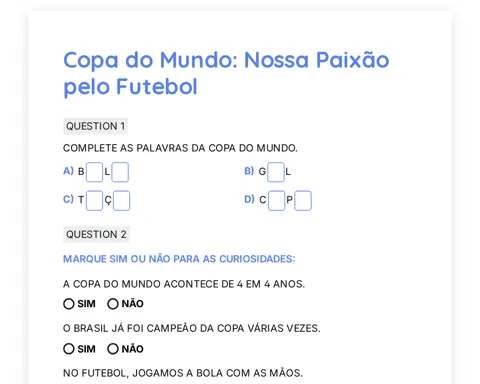Click the Copa do Mundo worksheet title
The width and height of the screenshot is (480, 384).
[x=226, y=73]
